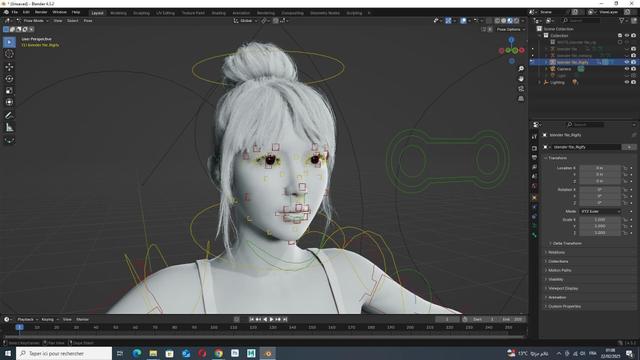Play the animation in the timeline
The width and height of the screenshot is (640, 360).
(x=271, y=319)
